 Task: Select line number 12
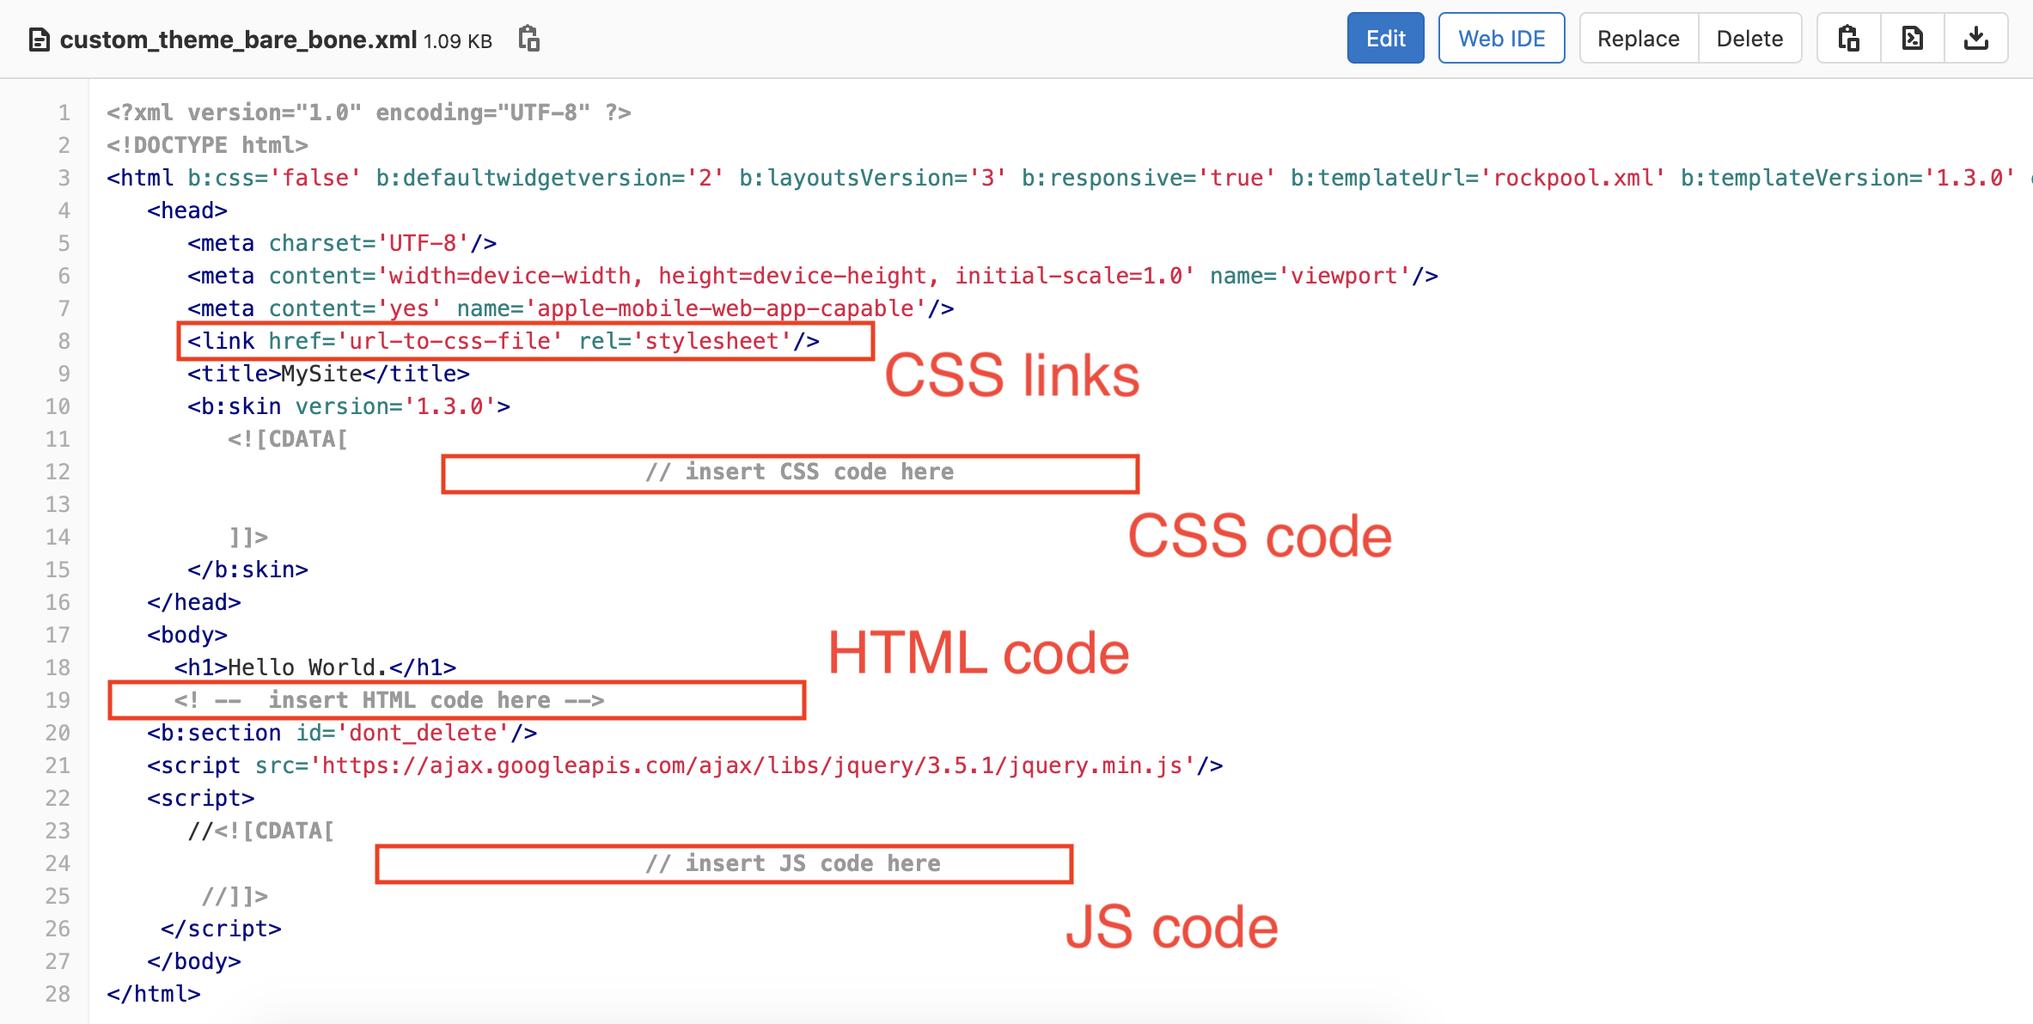click(x=57, y=471)
